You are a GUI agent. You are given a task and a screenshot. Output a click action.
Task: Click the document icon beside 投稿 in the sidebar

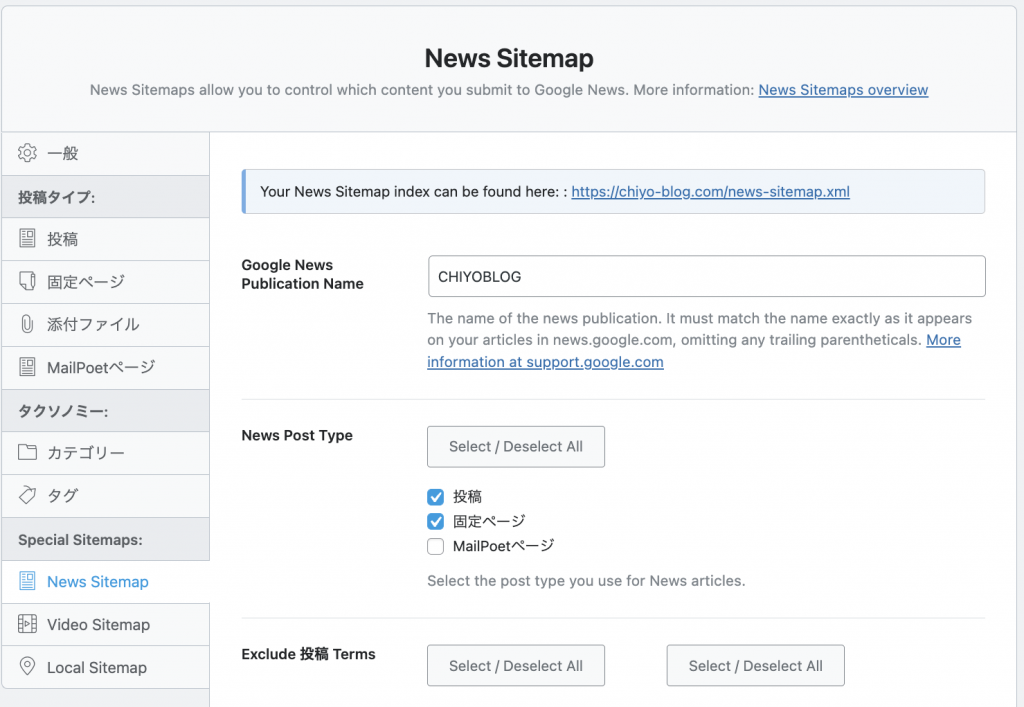click(27, 238)
